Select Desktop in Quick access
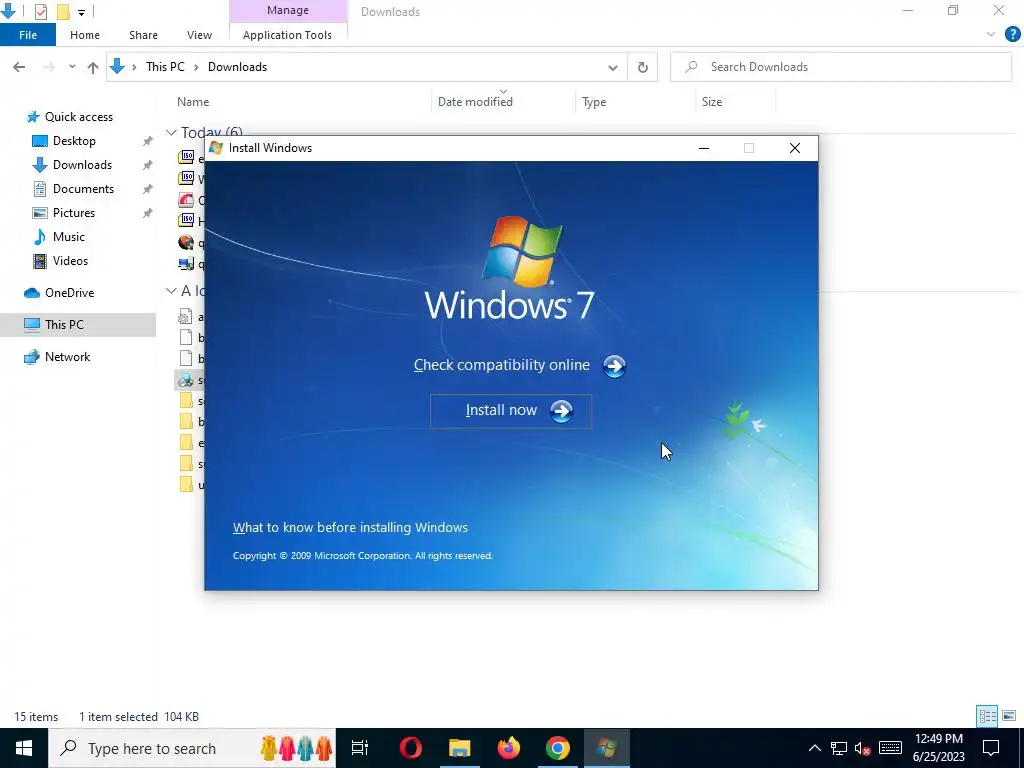 pyautogui.click(x=74, y=141)
